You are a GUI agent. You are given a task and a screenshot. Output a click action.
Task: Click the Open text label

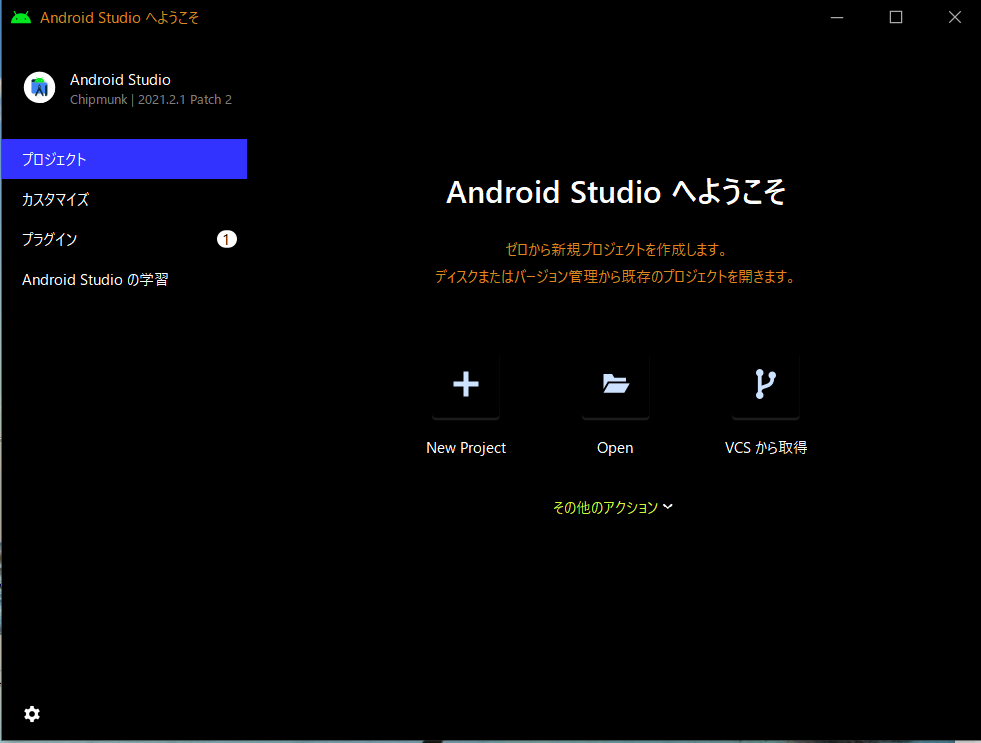tap(615, 448)
